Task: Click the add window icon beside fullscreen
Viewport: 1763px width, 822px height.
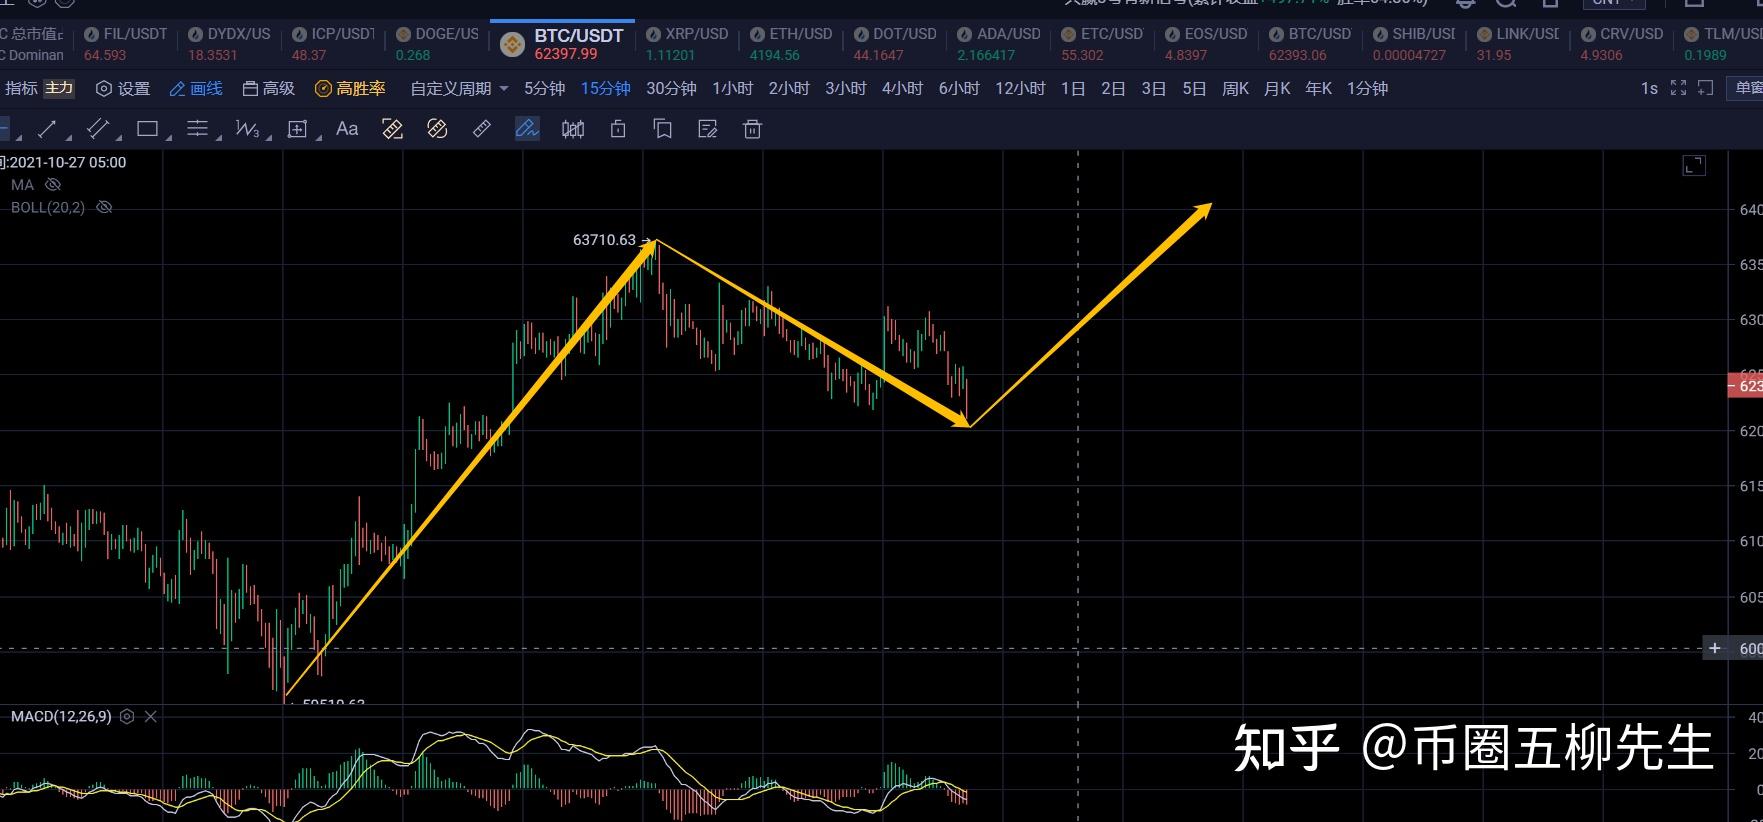Action: tap(1706, 88)
